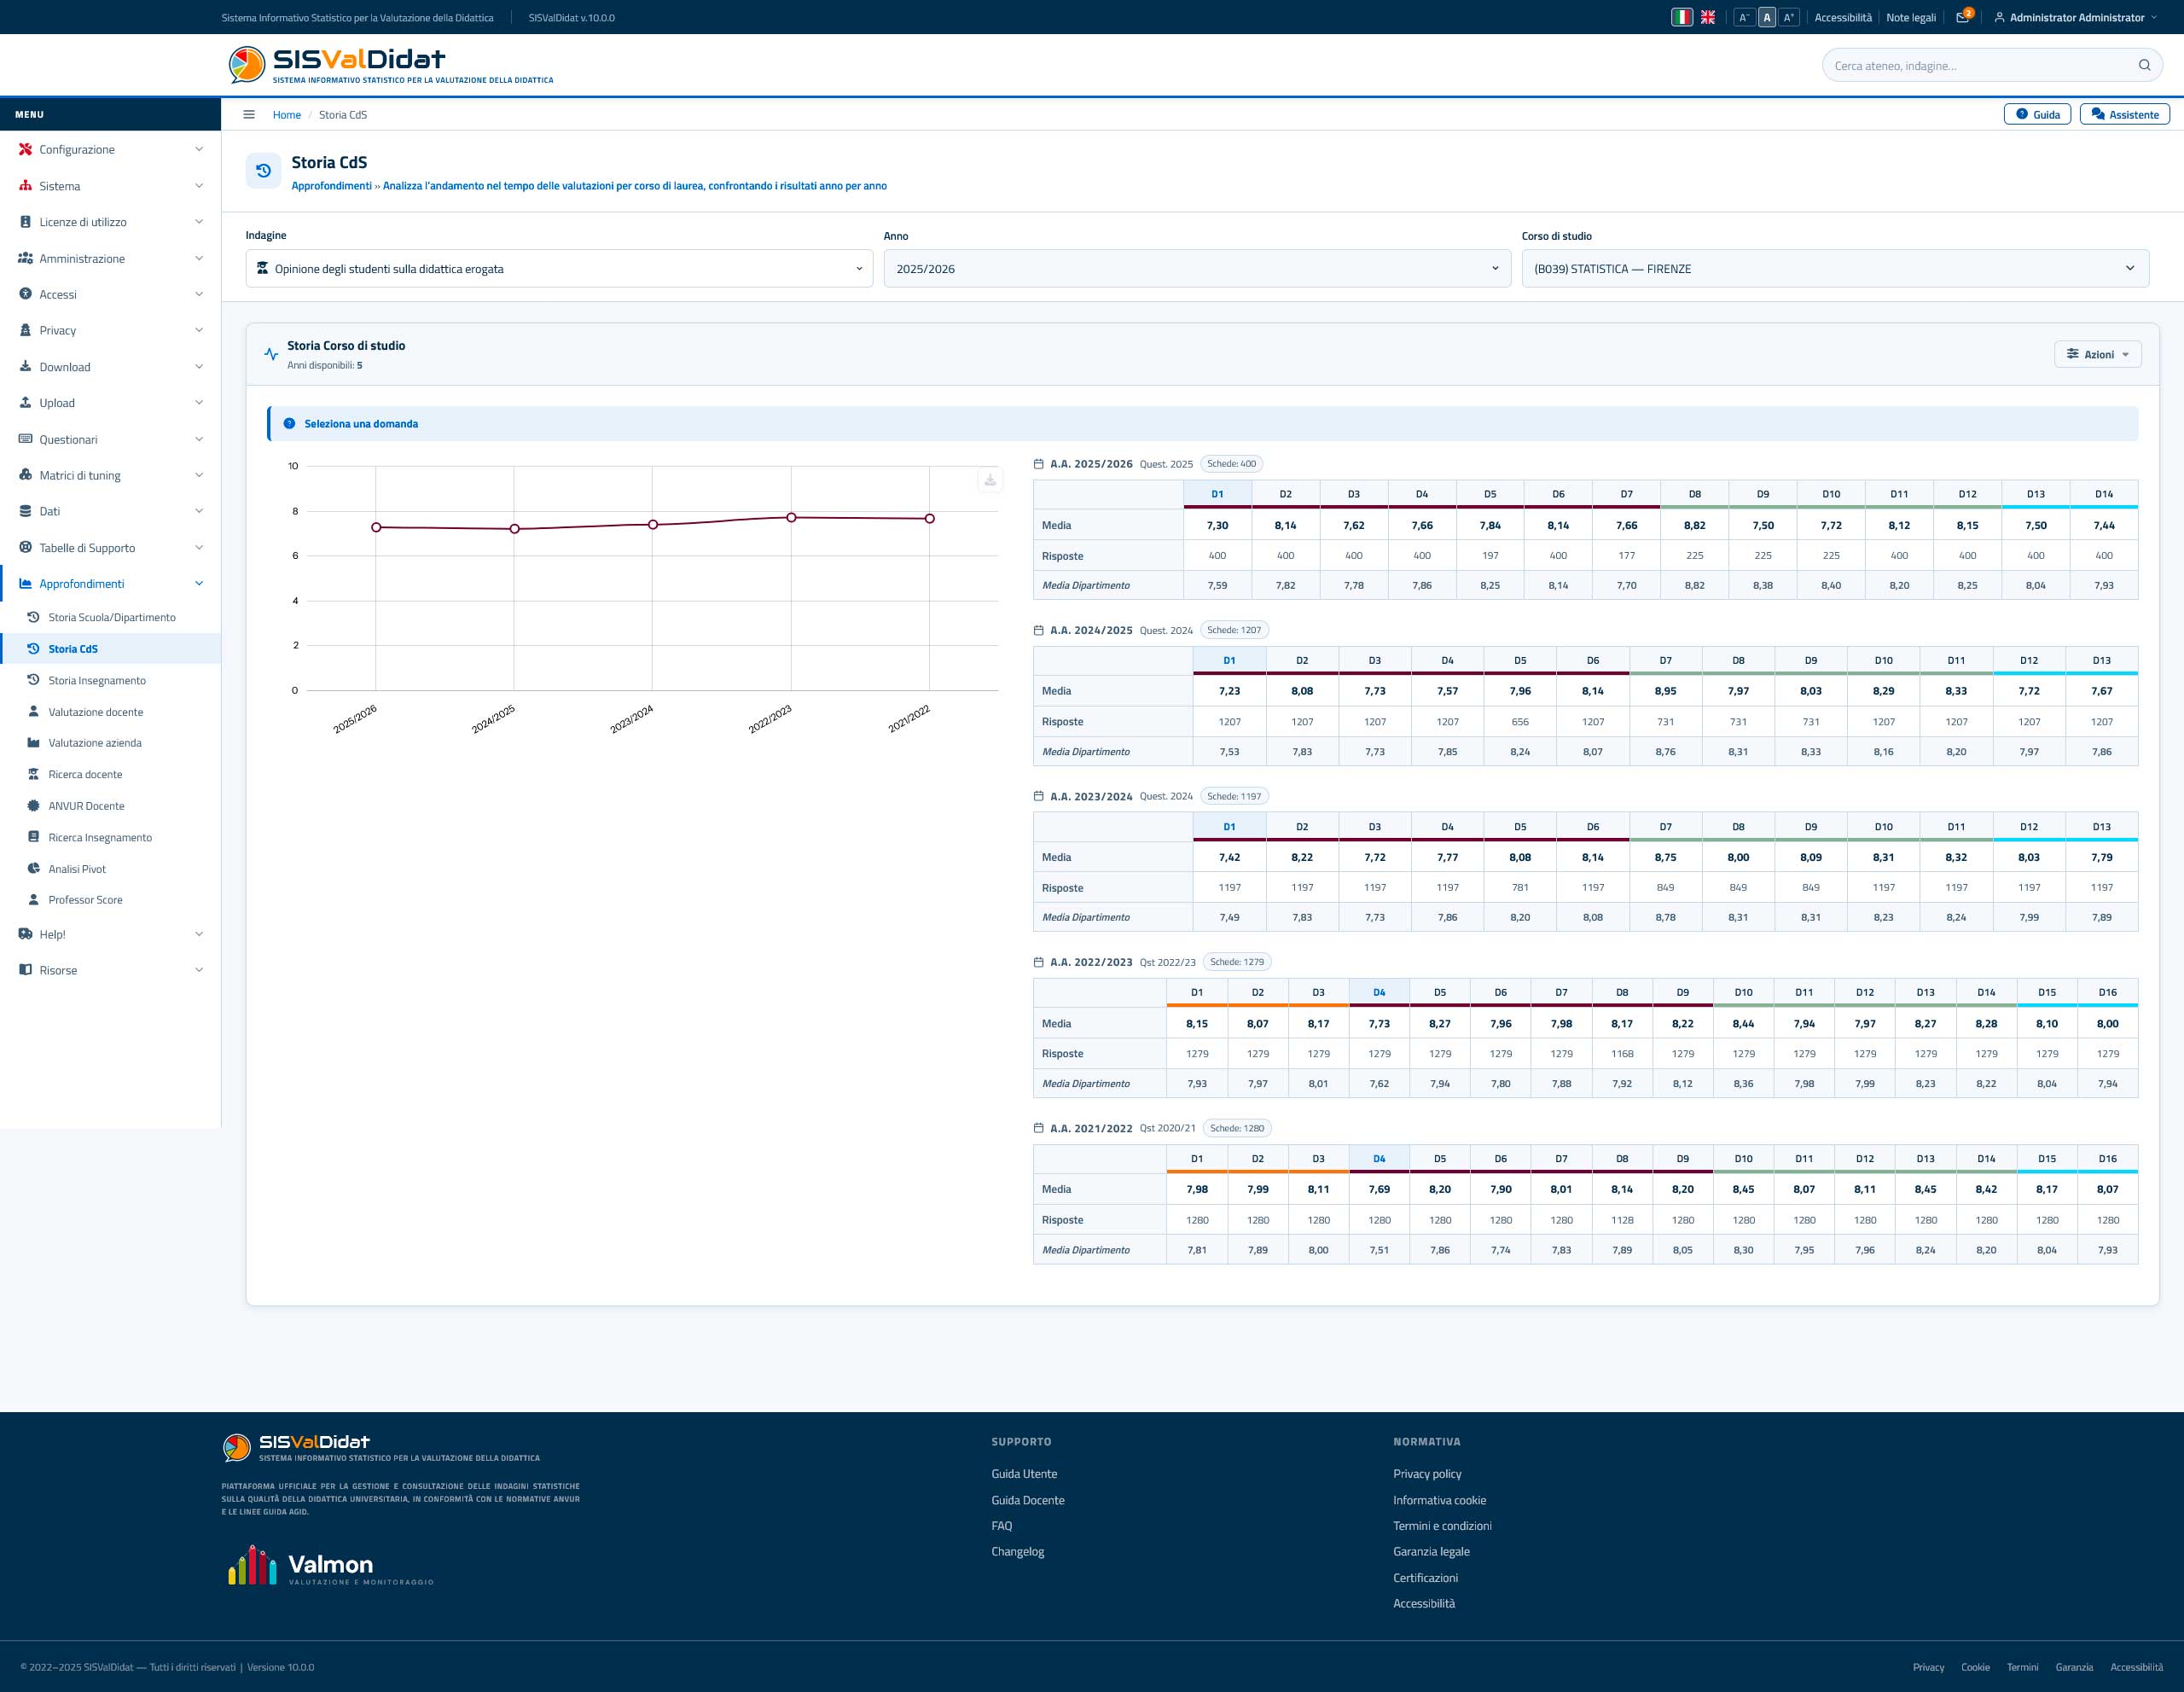
Task: Switch language to English flag
Action: (1708, 17)
